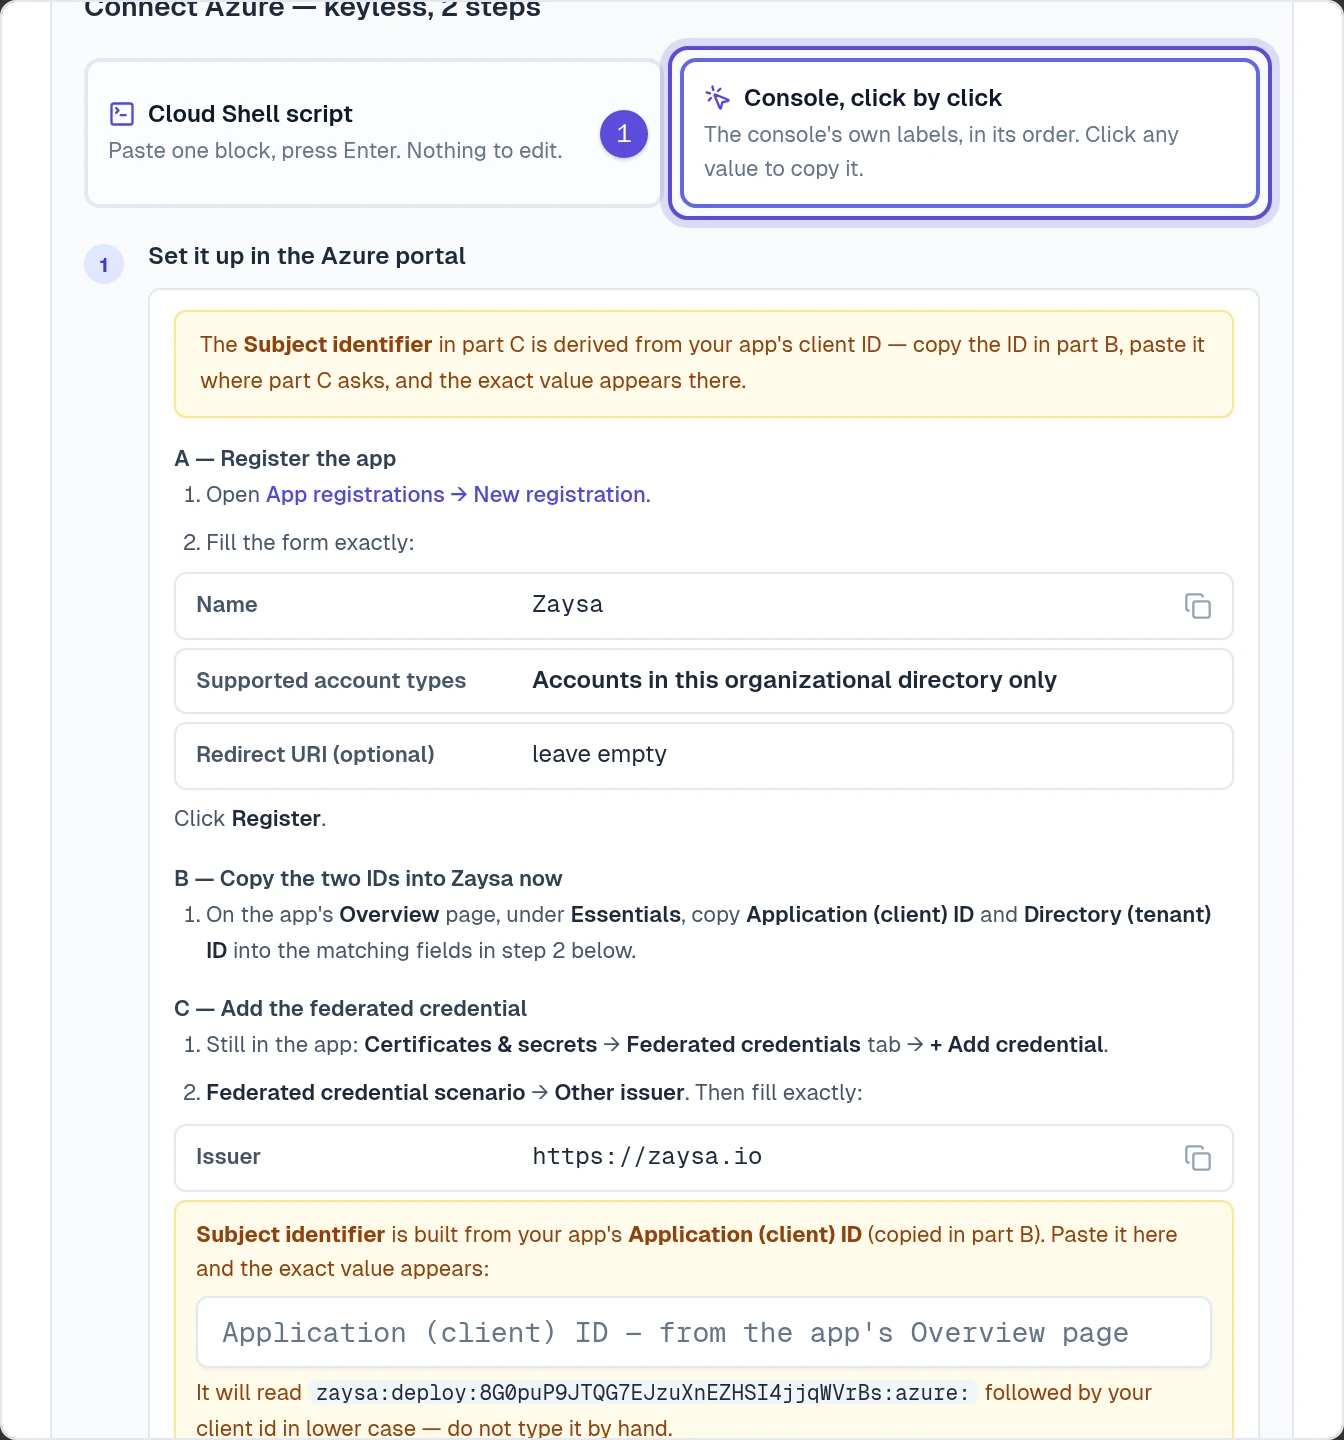The width and height of the screenshot is (1344, 1440).
Task: Click the "B — Copy the two IDs into Zaysa now" heading
Action: [x=368, y=878]
